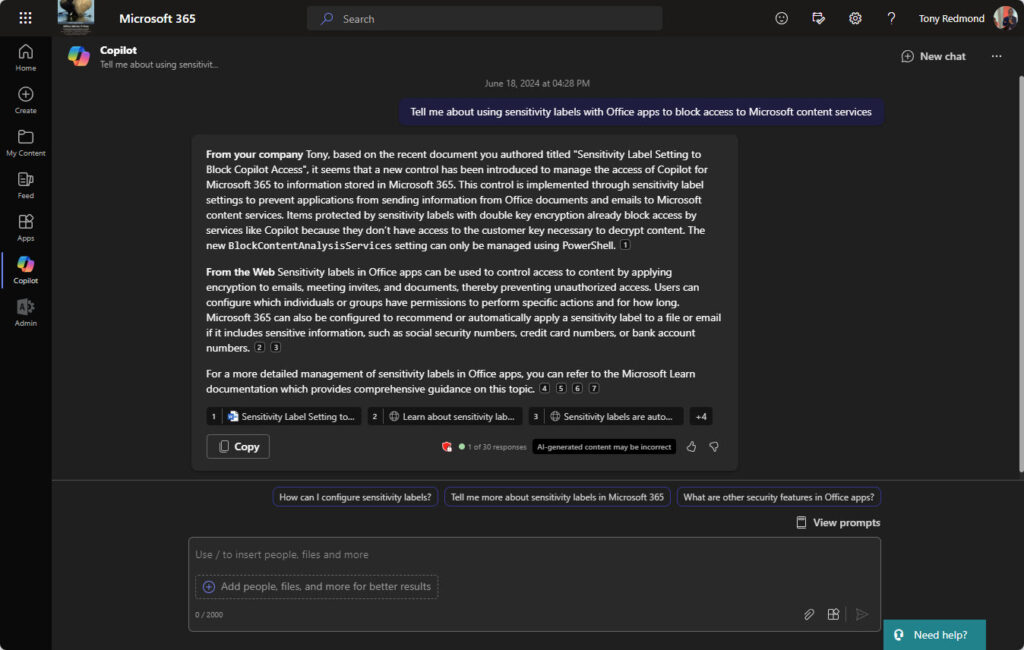
Task: Expand the +4 additional references
Action: pos(701,417)
